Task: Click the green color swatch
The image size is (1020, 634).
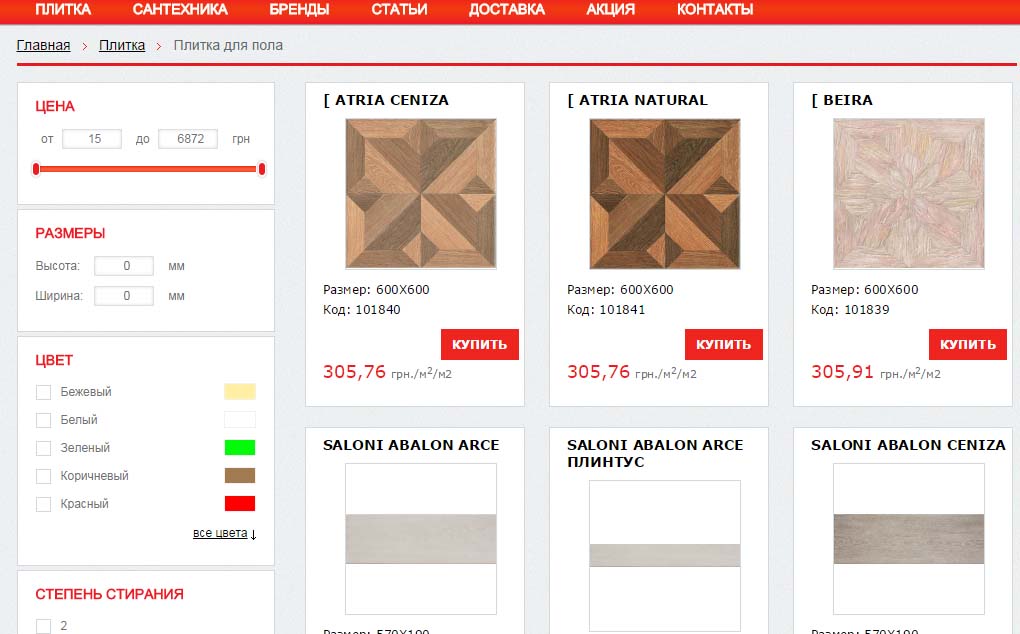Action: click(x=239, y=447)
